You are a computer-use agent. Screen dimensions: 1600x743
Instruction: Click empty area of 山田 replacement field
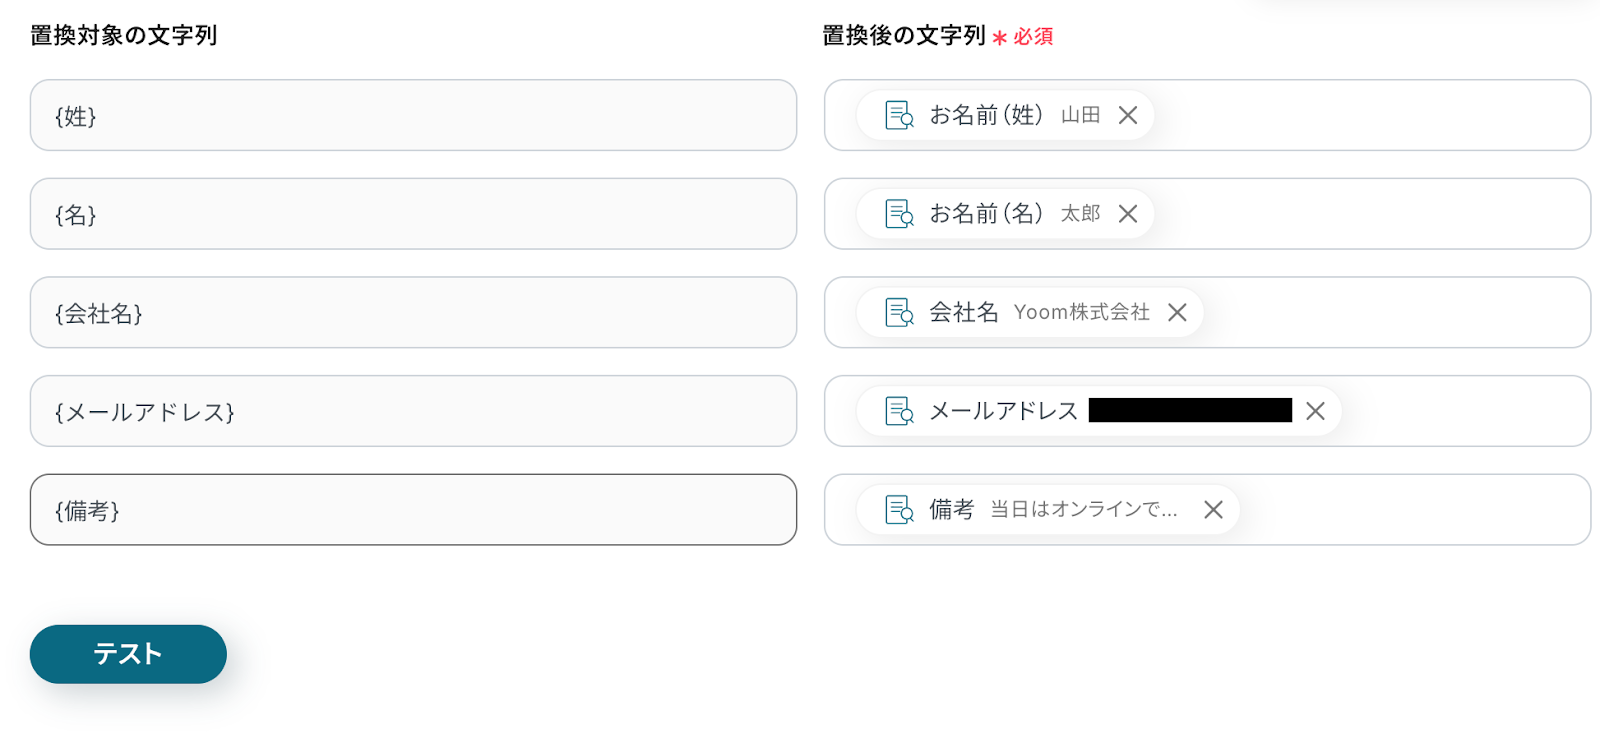pyautogui.click(x=1370, y=116)
